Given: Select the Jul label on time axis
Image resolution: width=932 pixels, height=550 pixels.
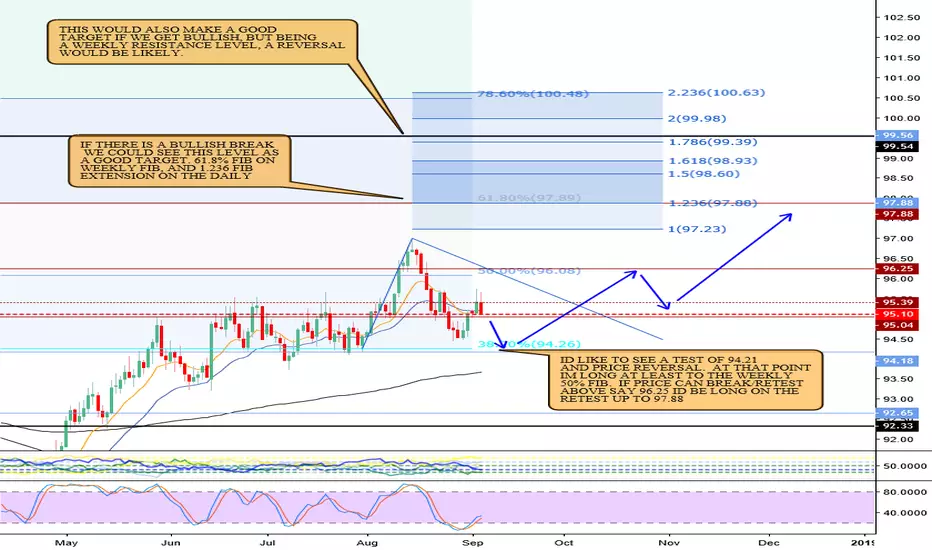Looking at the screenshot, I should pyautogui.click(x=269, y=542).
